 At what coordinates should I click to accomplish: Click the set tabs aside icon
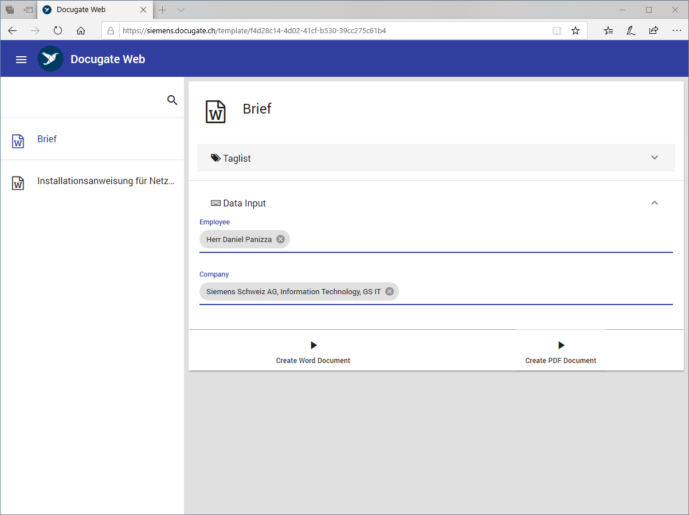pyautogui.click(x=29, y=10)
